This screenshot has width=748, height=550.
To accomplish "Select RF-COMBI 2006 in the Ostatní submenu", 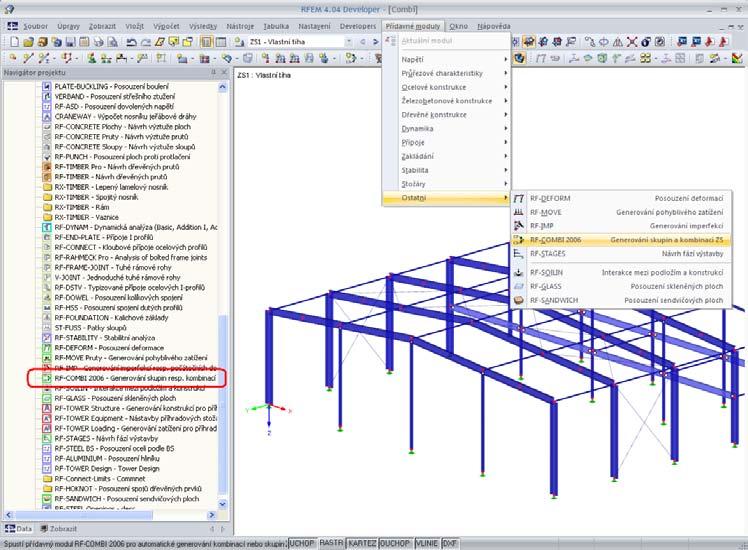I will tap(621, 240).
